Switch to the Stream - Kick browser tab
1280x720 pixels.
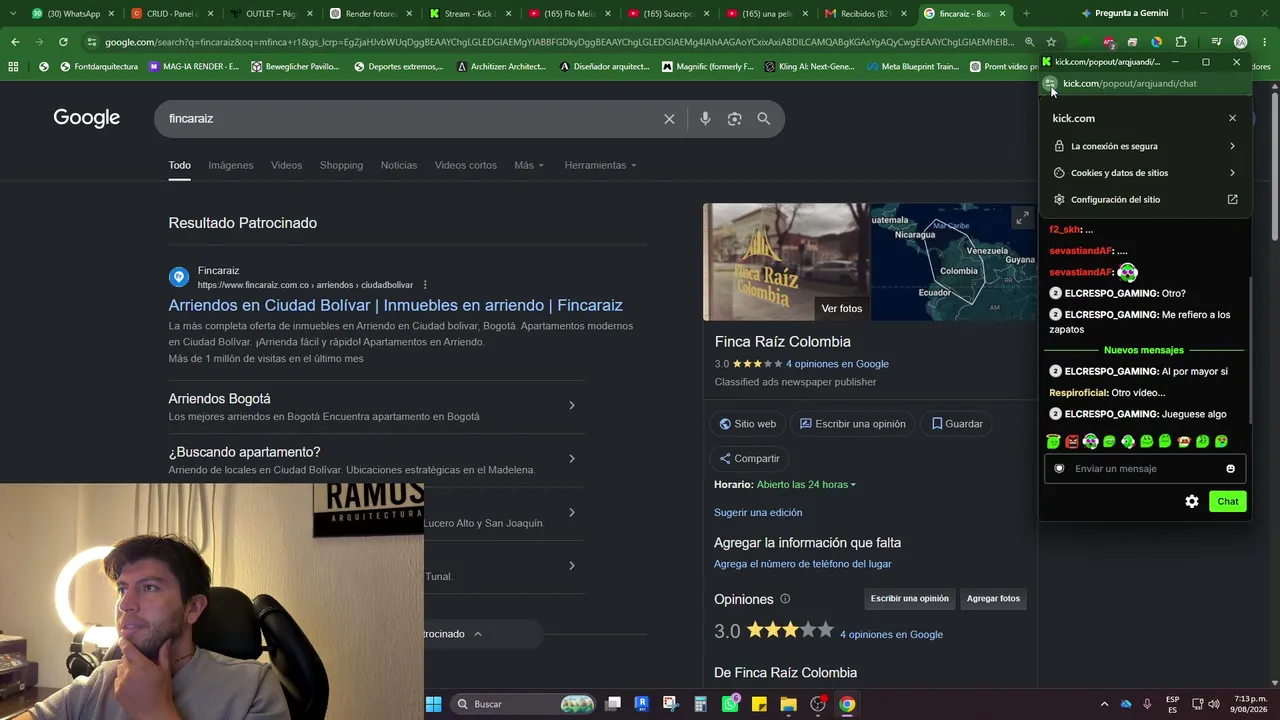(x=470, y=14)
